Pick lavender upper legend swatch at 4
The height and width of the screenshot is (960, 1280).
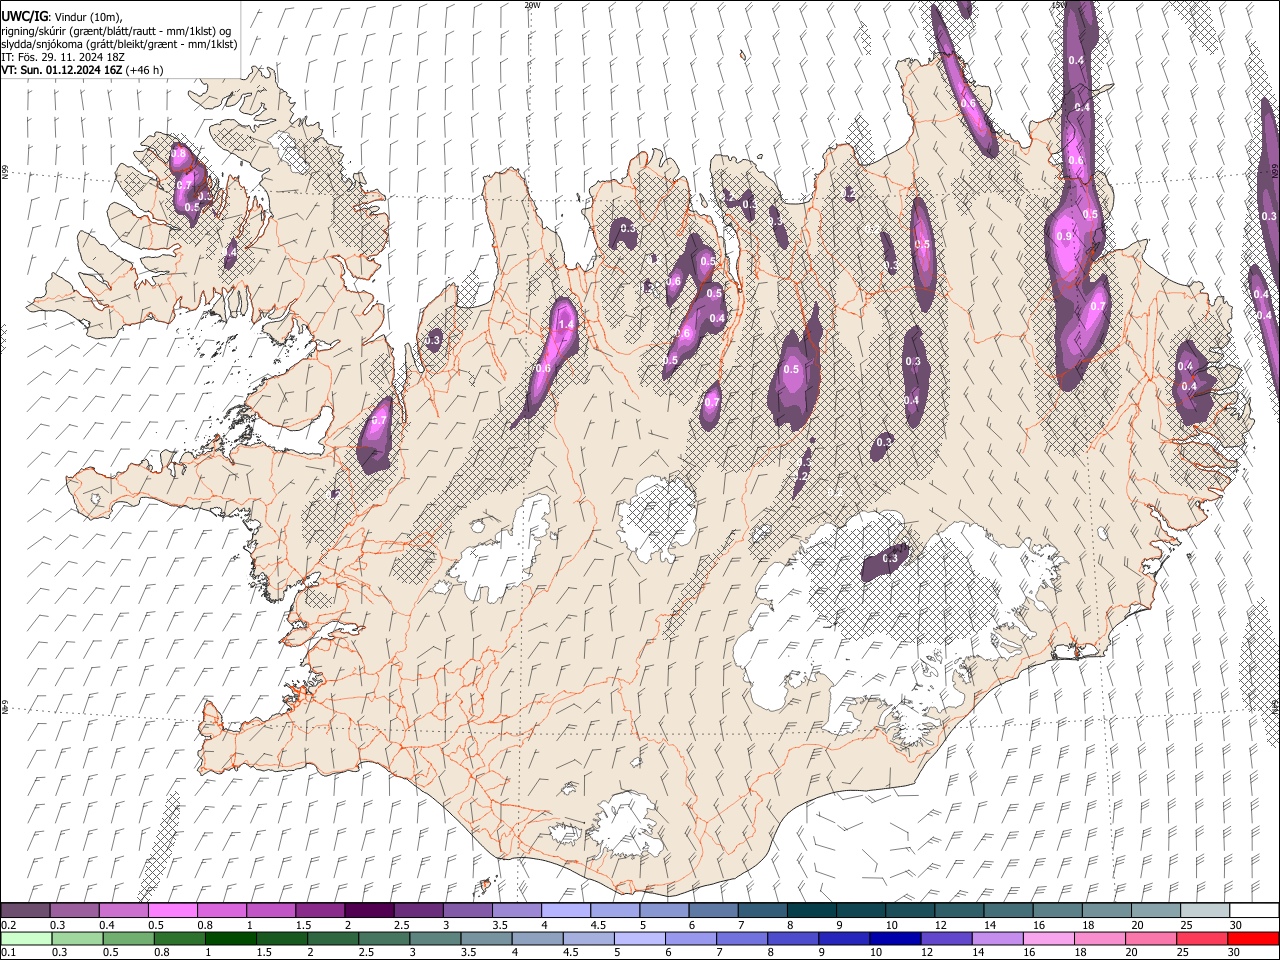566,911
